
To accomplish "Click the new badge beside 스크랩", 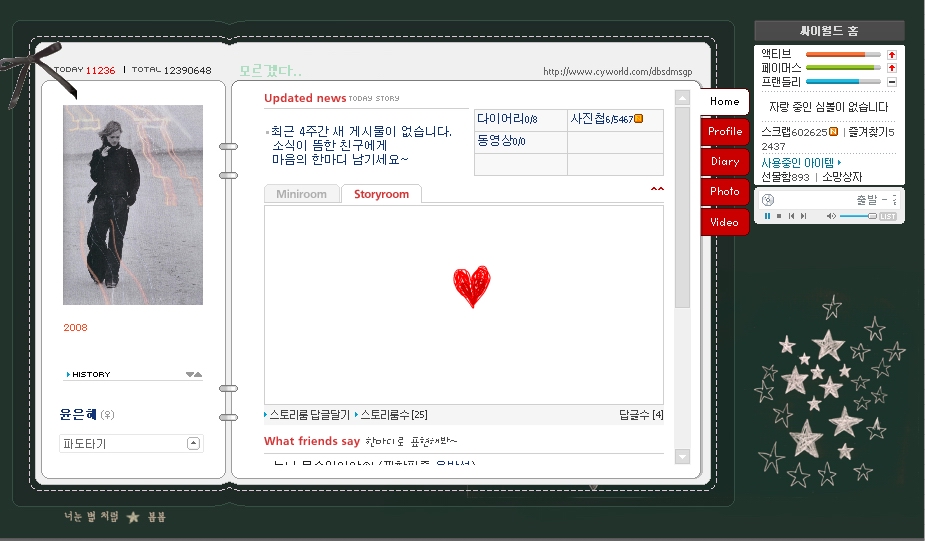I will coord(833,132).
